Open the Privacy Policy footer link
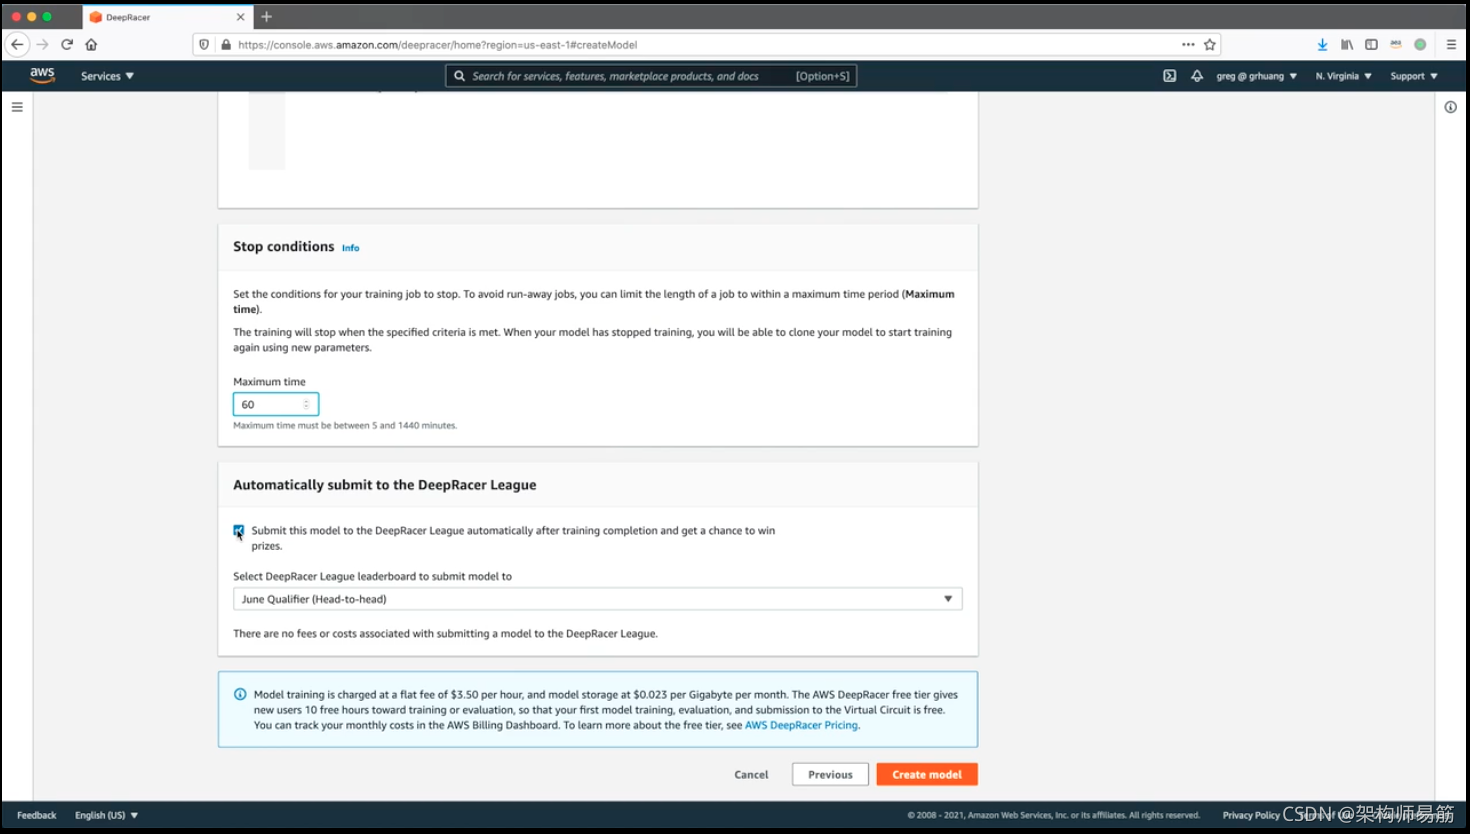Image resolution: width=1470 pixels, height=834 pixels. [x=1250, y=815]
